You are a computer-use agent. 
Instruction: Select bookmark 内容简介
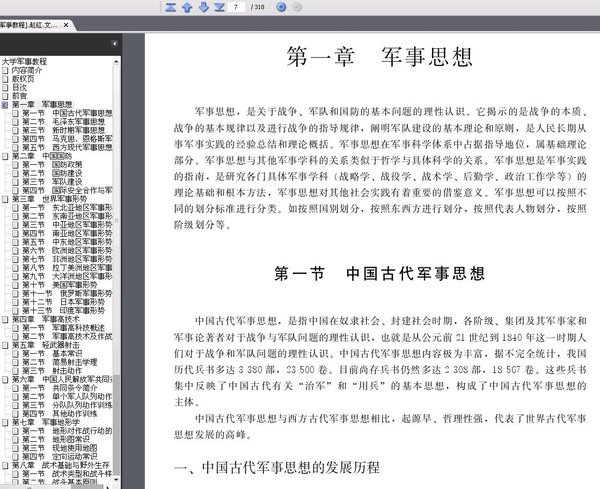pos(27,70)
